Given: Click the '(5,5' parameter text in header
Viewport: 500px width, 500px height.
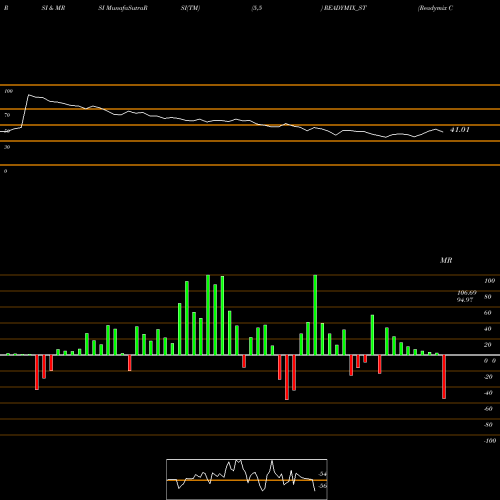Looking at the screenshot, I should click(257, 8).
